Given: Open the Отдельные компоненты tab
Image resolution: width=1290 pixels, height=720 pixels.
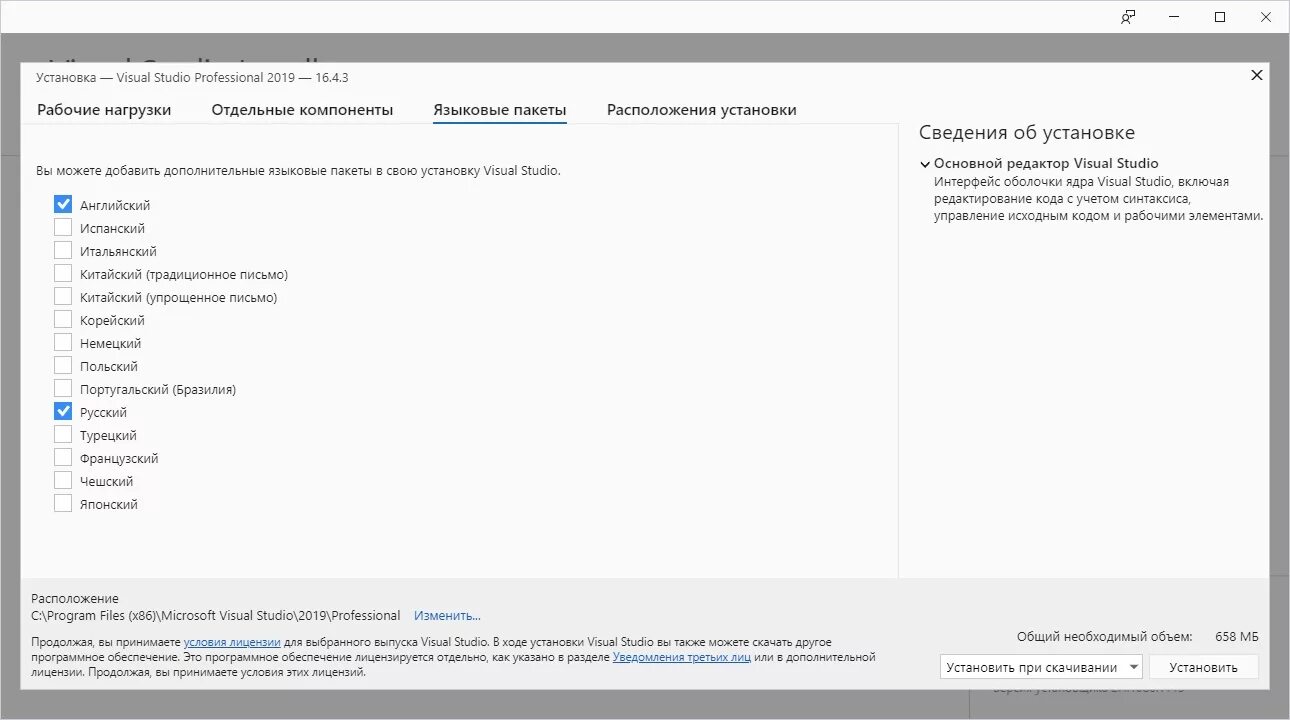Looking at the screenshot, I should click(x=301, y=109).
